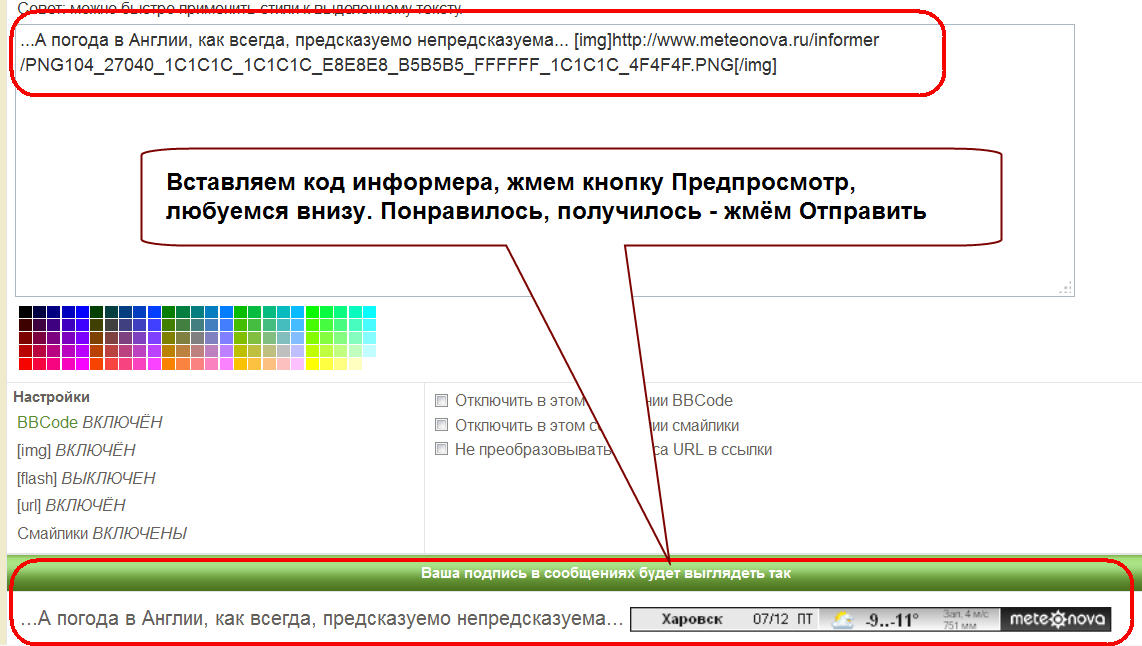Select the cyan swatch in palette's top-right corner
The width and height of the screenshot is (1142, 646).
[x=369, y=312]
